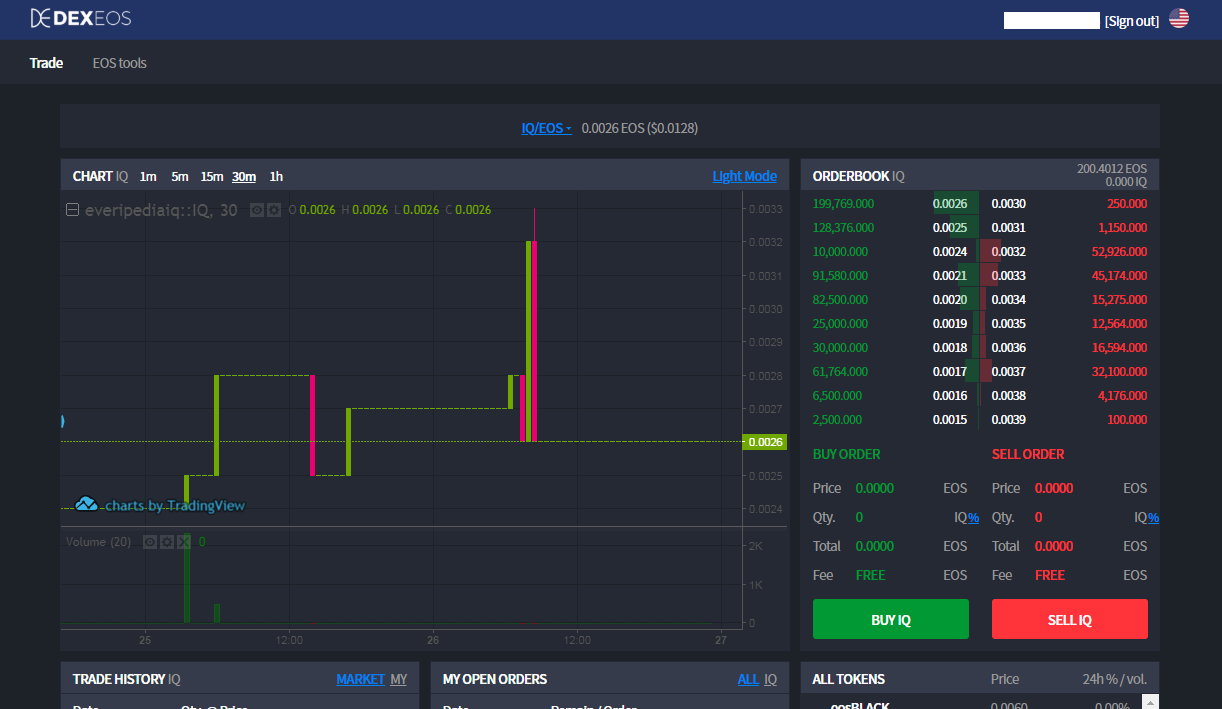The width and height of the screenshot is (1222, 709).
Task: Click the TradingView cloud logo
Action: 87,504
